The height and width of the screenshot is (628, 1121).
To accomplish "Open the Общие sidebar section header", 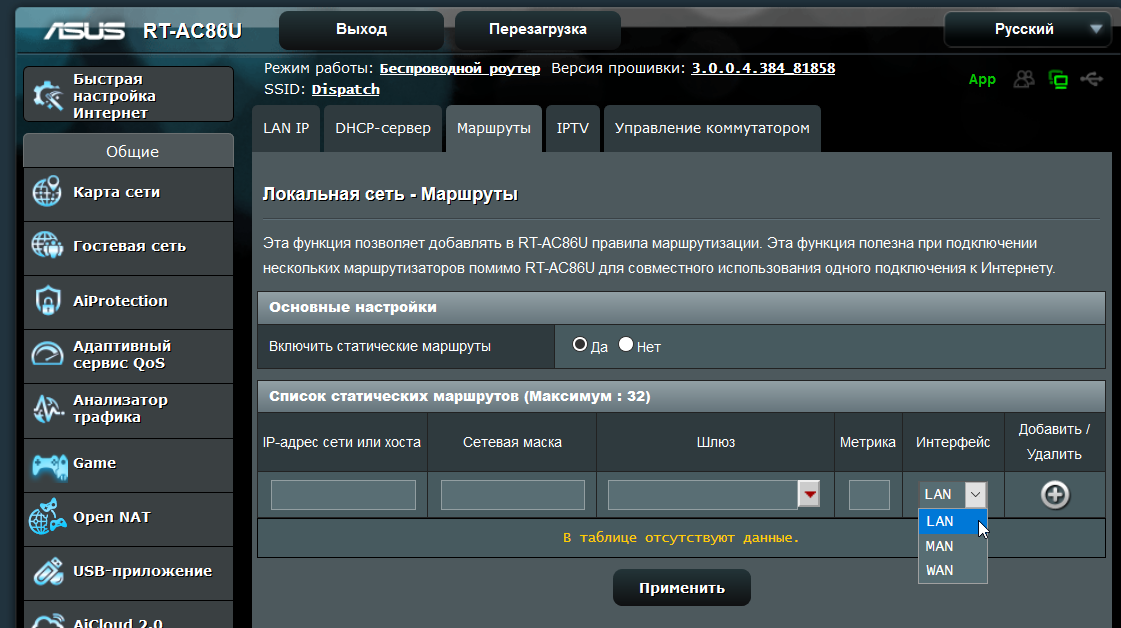I will click(x=129, y=151).
